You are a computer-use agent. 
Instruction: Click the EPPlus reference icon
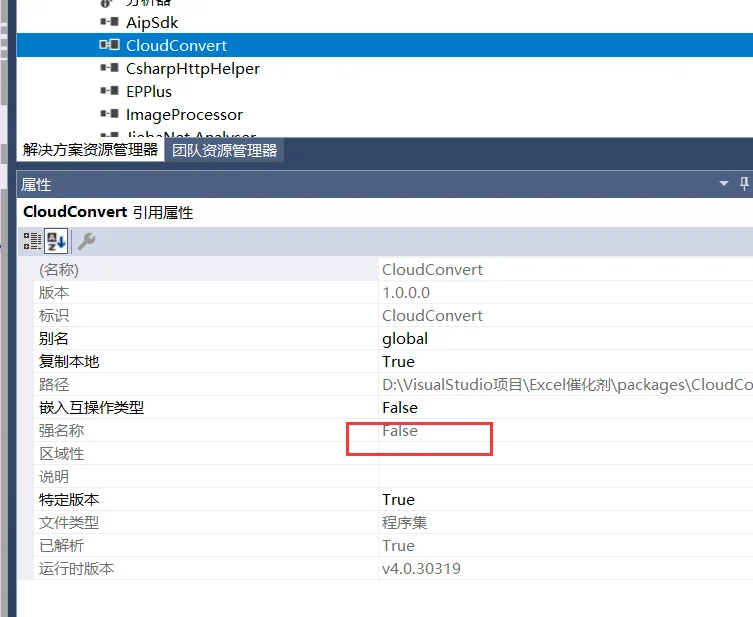[x=109, y=90]
